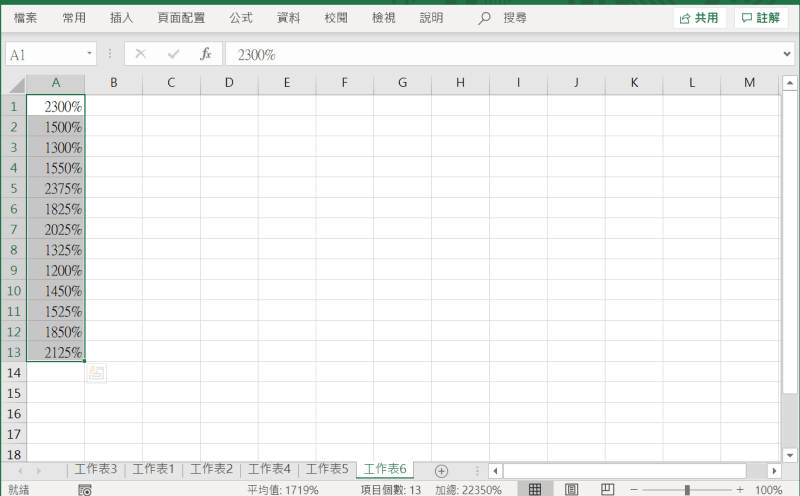Switch to Page Layout view
Viewport: 800px width, 496px height.
[x=571, y=490]
